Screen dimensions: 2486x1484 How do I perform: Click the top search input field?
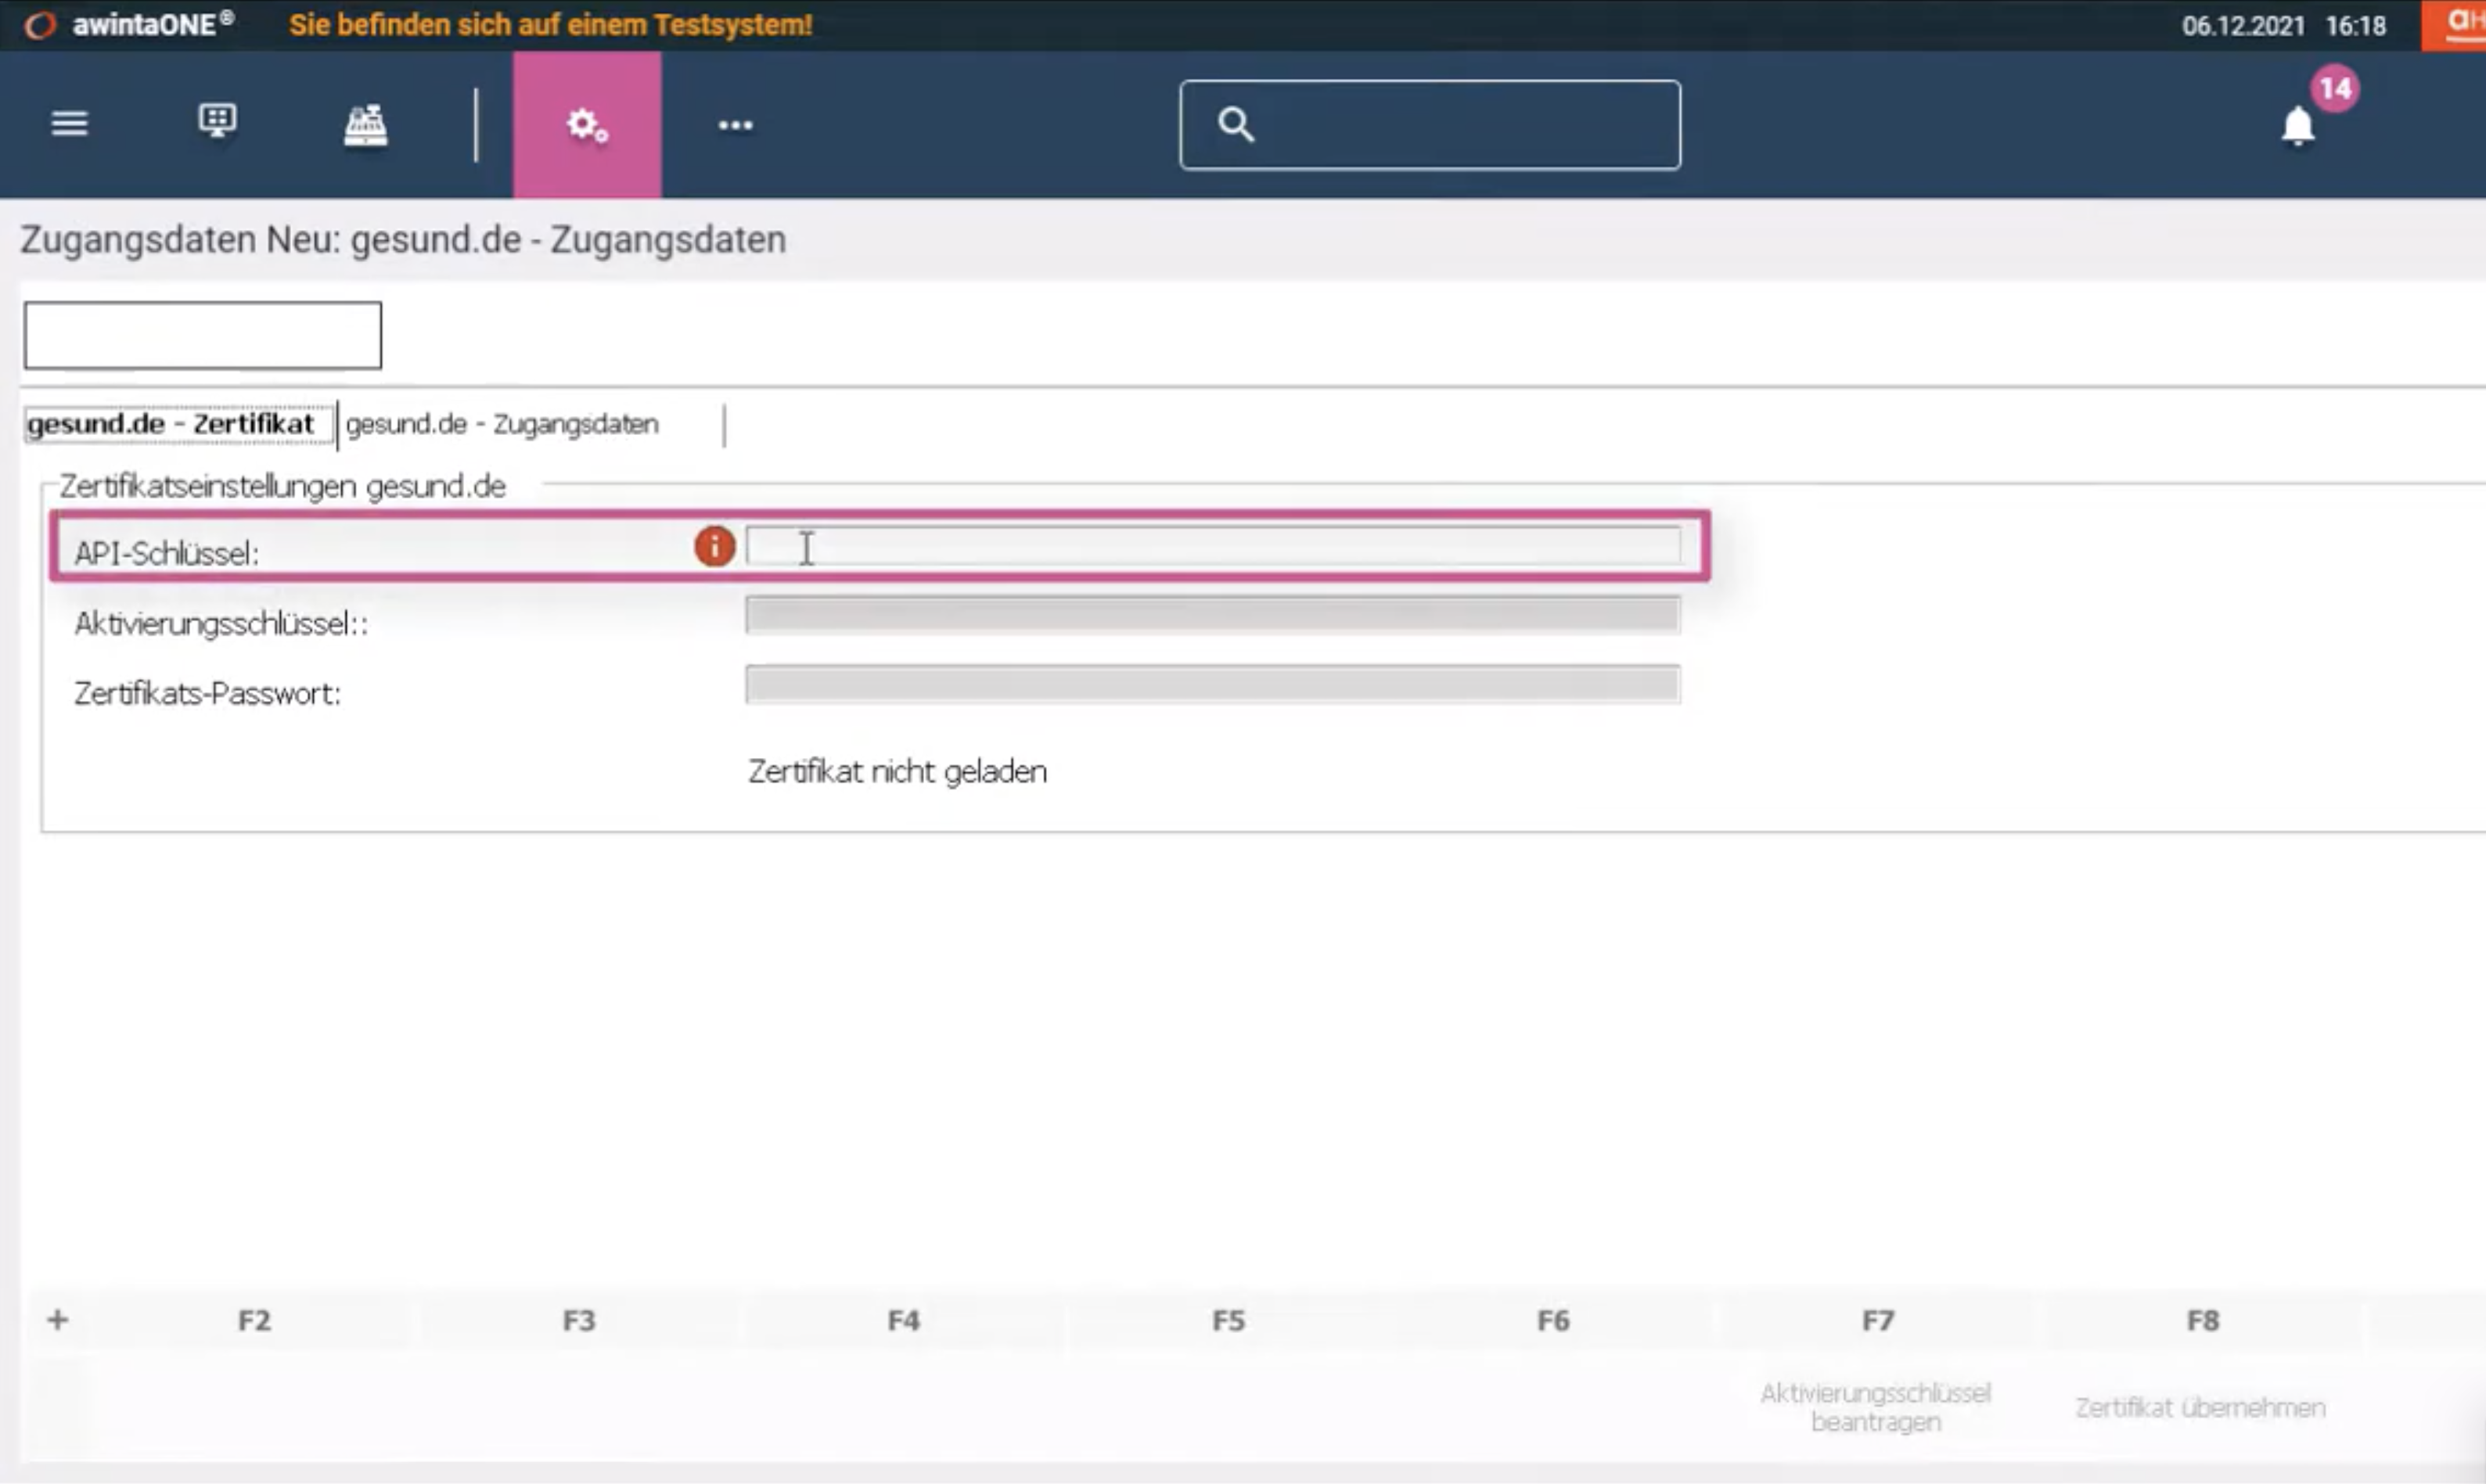(1430, 125)
